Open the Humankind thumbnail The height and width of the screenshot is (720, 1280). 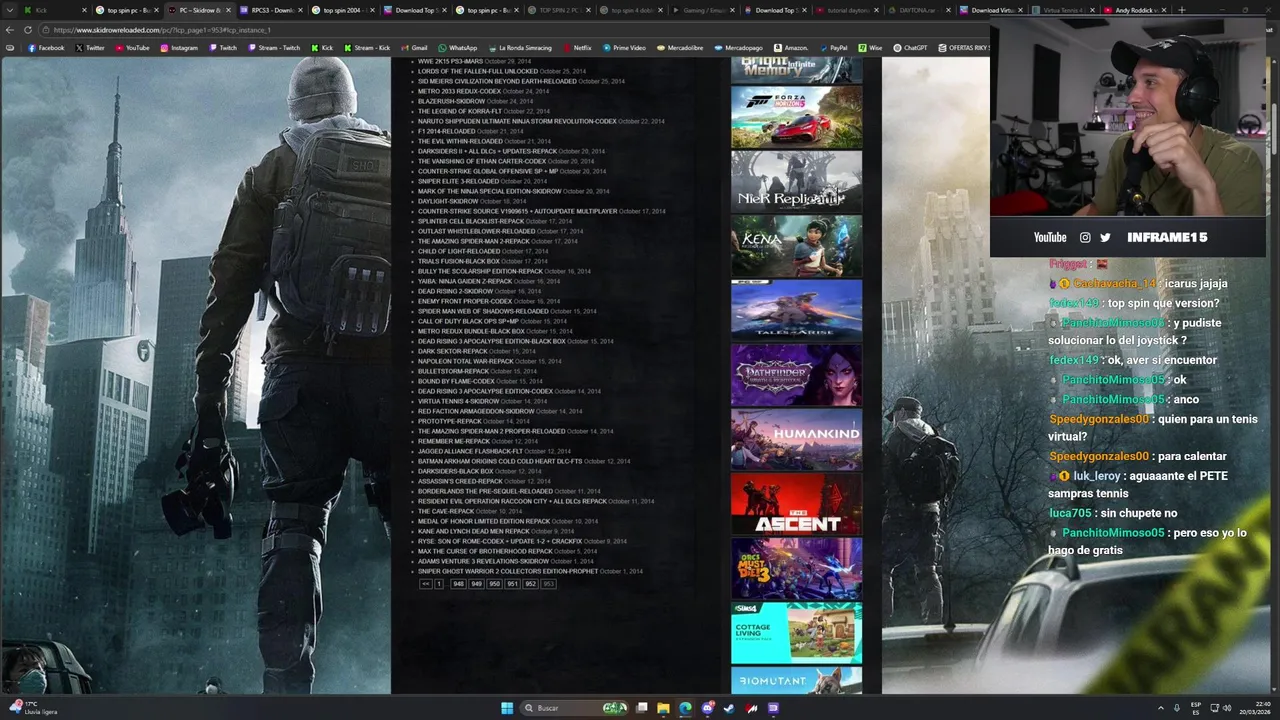click(796, 439)
